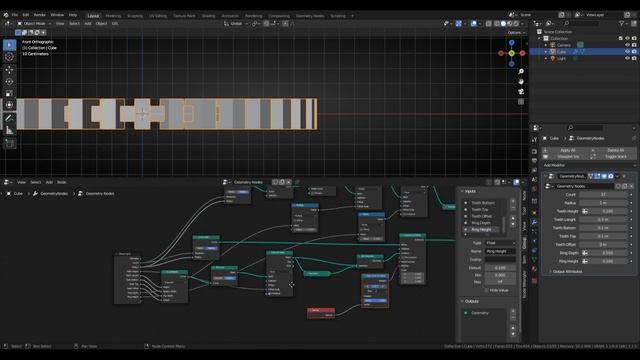
Task: Select the Select Box tool in viewport toolbar
Action: pyautogui.click(x=9, y=45)
